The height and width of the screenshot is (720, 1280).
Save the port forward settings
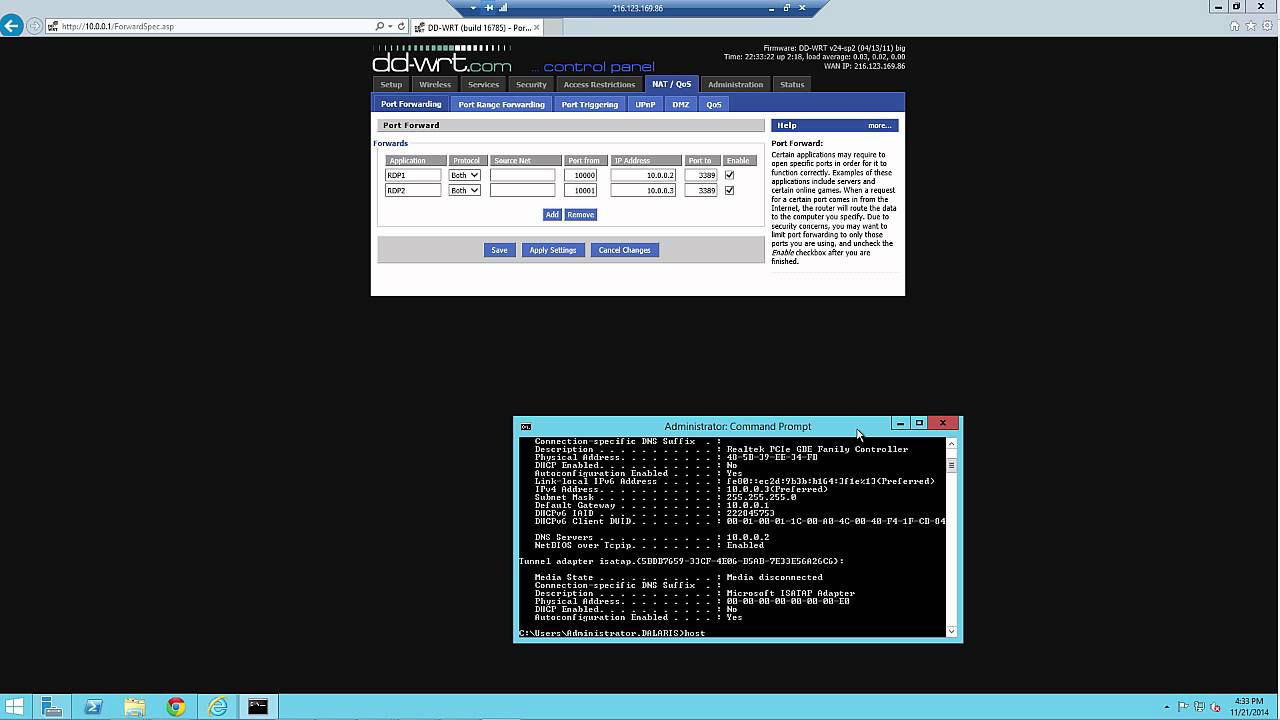point(499,250)
